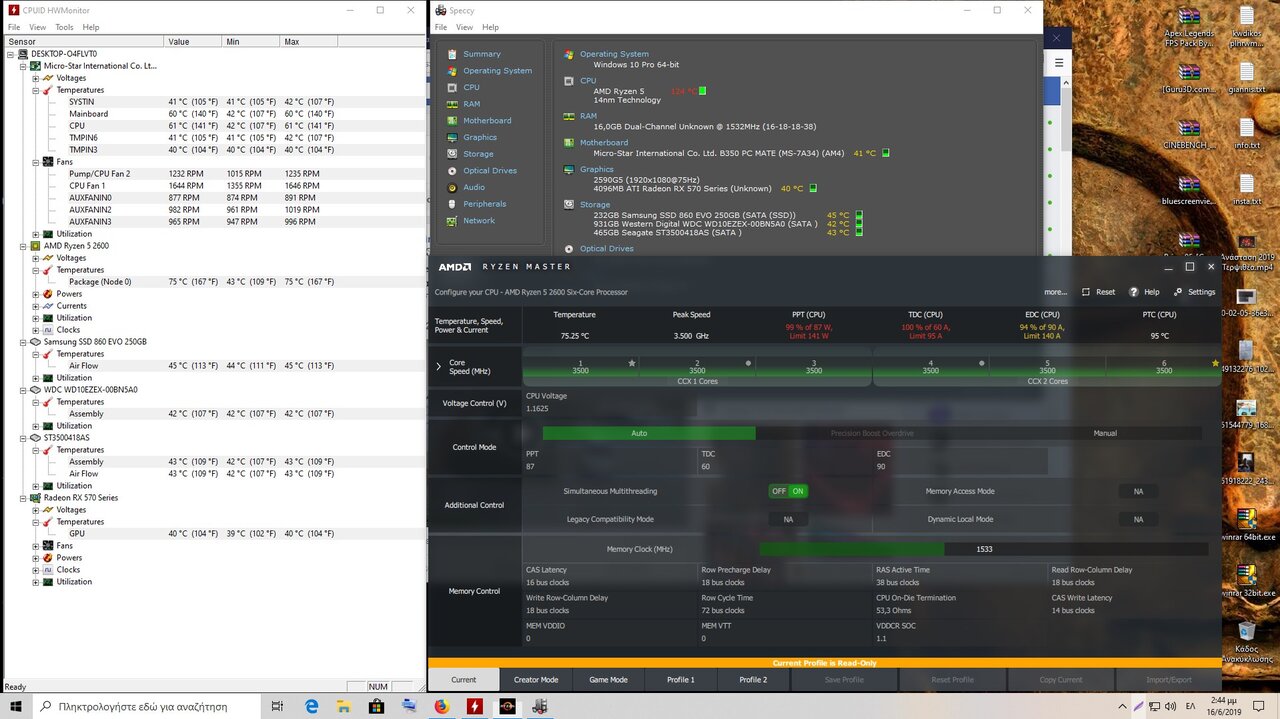
Task: Select Manual control mode
Action: (x=1105, y=433)
